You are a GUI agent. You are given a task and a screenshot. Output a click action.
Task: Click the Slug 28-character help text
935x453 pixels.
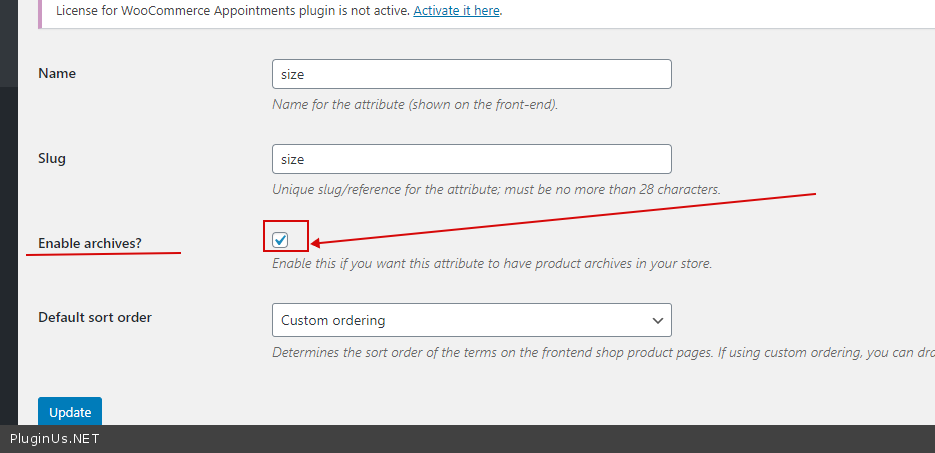tap(496, 189)
